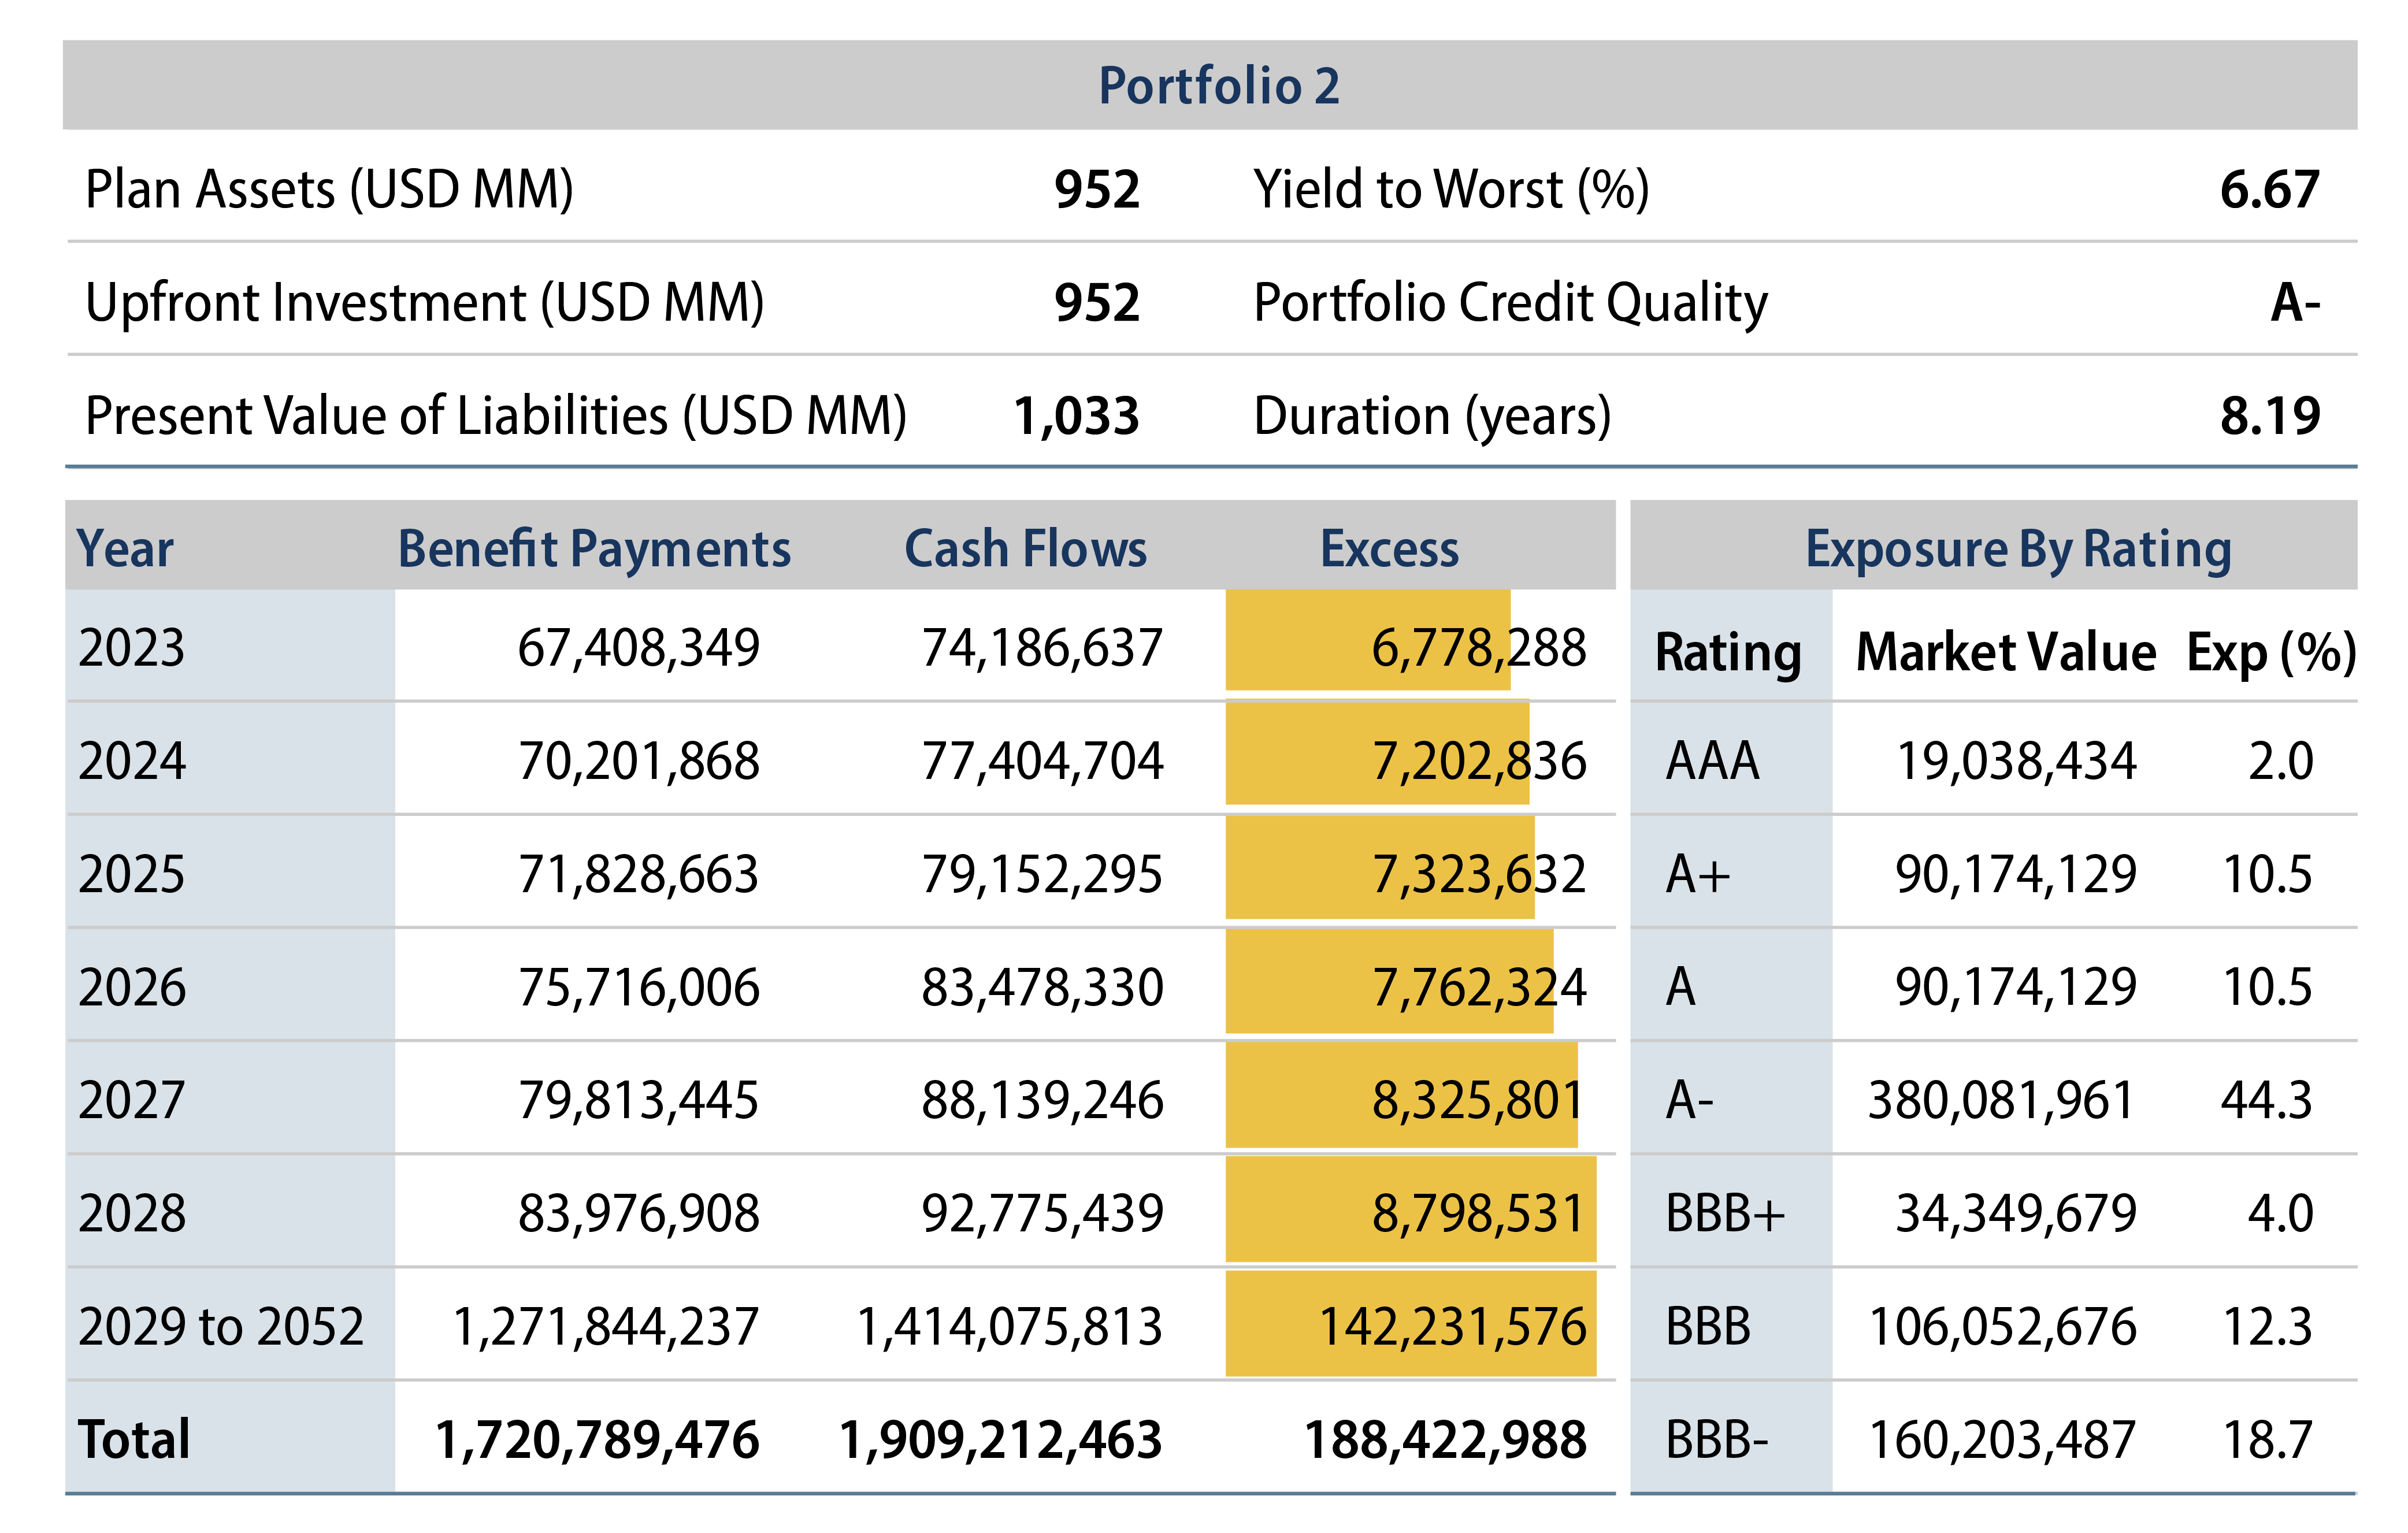Click the Excess column header
This screenshot has width=2408, height=1533.
[x=1389, y=549]
